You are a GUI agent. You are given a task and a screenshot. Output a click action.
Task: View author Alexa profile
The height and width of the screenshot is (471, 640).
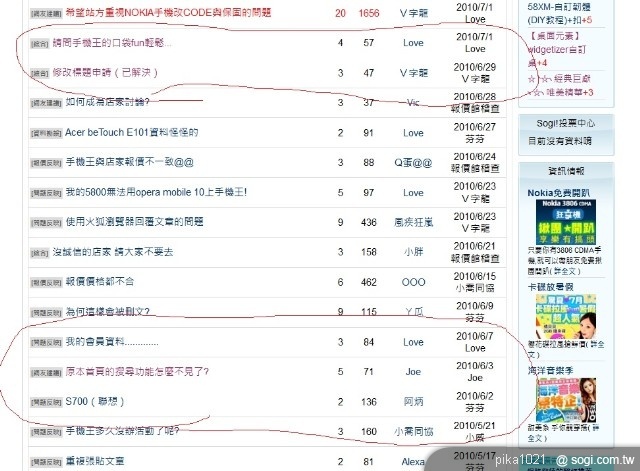(x=413, y=461)
